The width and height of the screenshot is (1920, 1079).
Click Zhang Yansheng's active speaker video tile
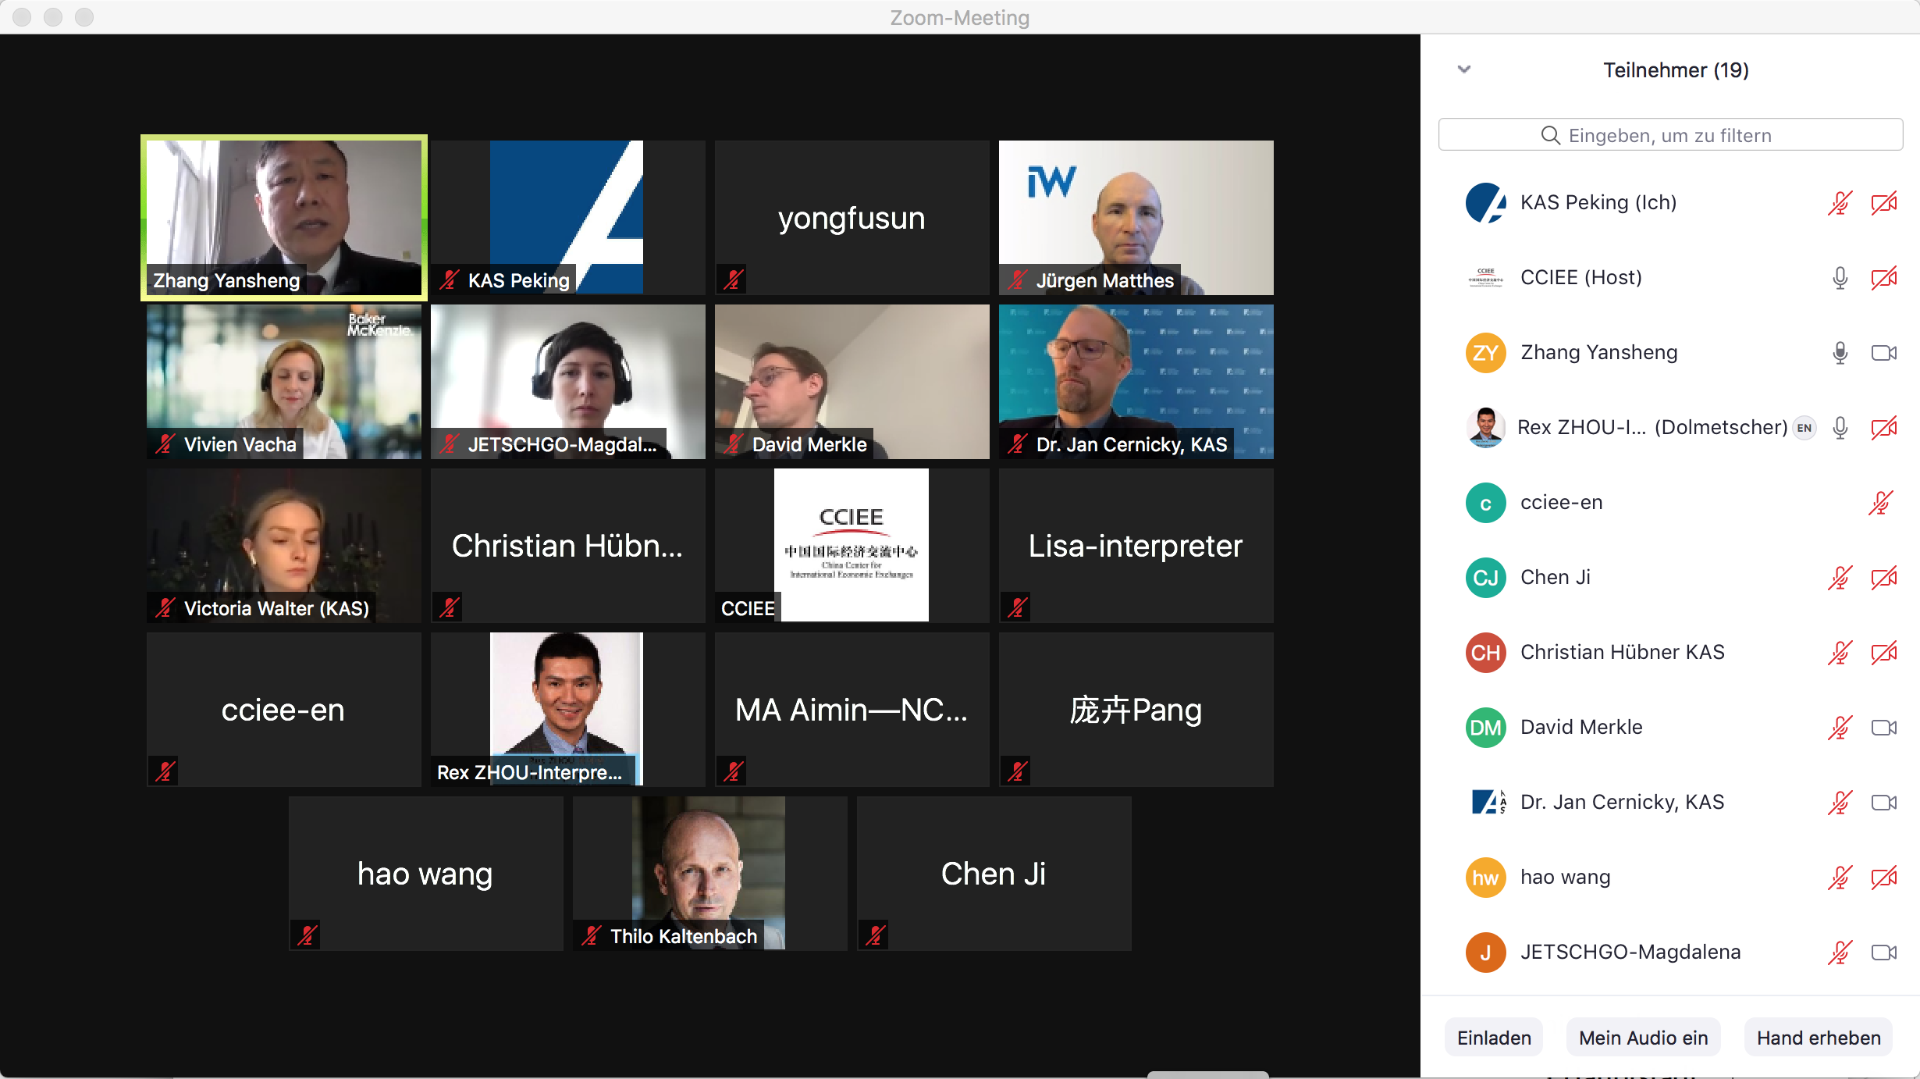click(x=284, y=218)
